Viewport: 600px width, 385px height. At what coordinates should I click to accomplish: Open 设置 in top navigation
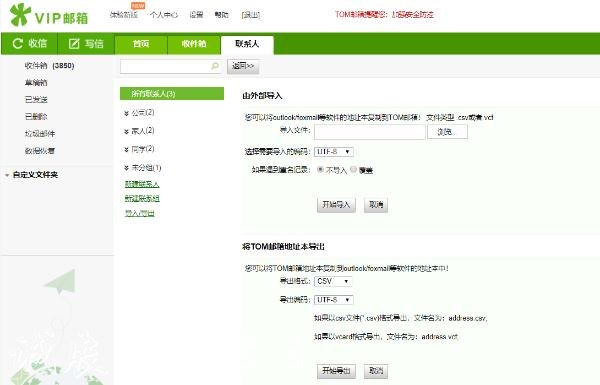(x=196, y=15)
